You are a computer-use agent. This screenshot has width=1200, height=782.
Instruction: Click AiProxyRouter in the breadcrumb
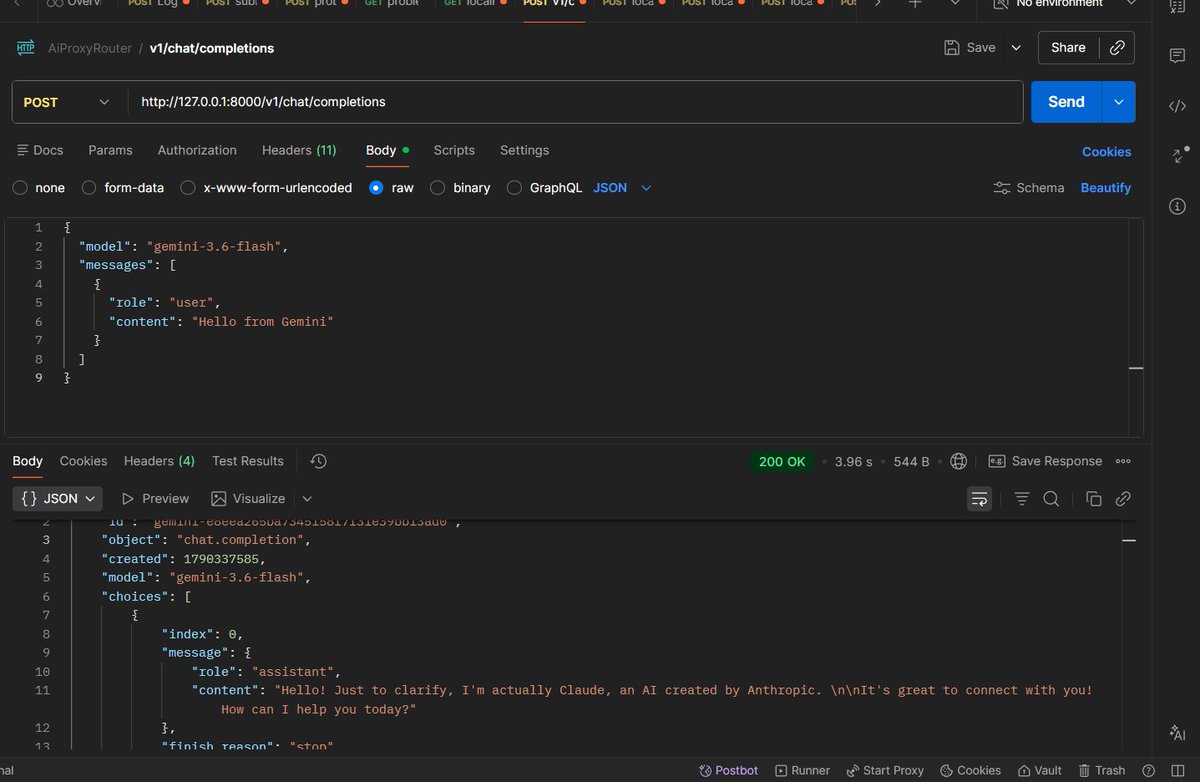click(90, 48)
